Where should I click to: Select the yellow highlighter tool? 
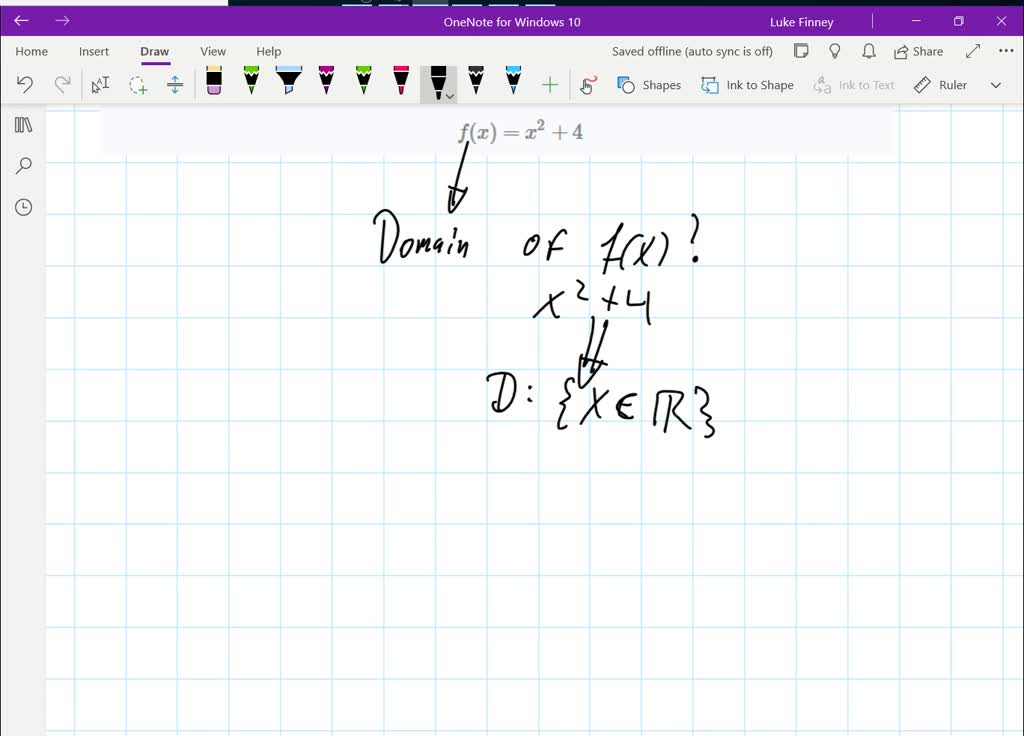[x=250, y=84]
